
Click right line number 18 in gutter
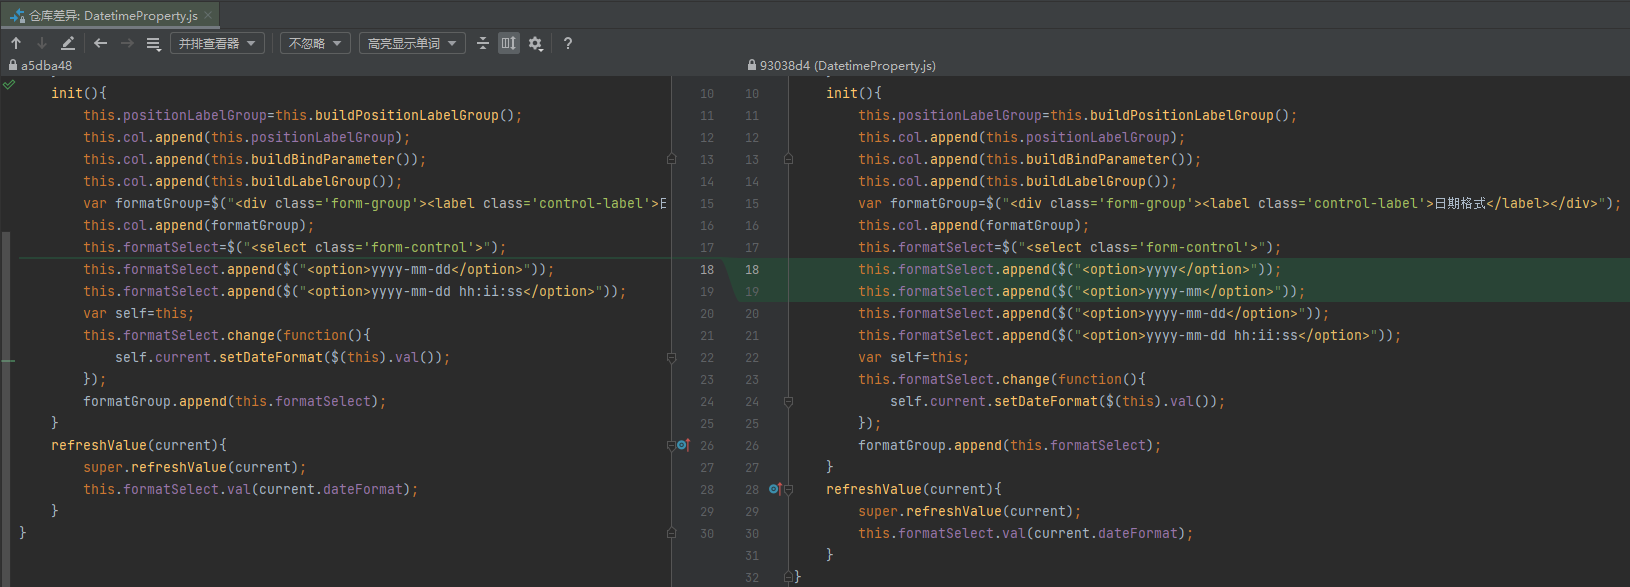tap(752, 269)
